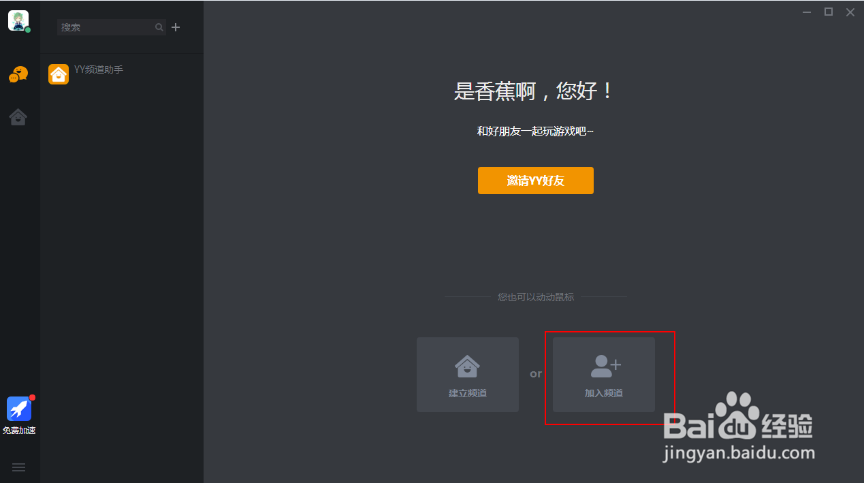Screen dimensions: 864x483
Task: Click the 加入频道 join channel card
Action: click(604, 375)
